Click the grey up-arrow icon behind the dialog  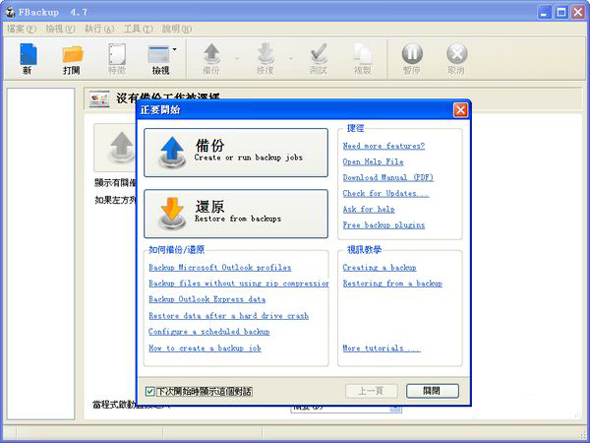pos(121,148)
